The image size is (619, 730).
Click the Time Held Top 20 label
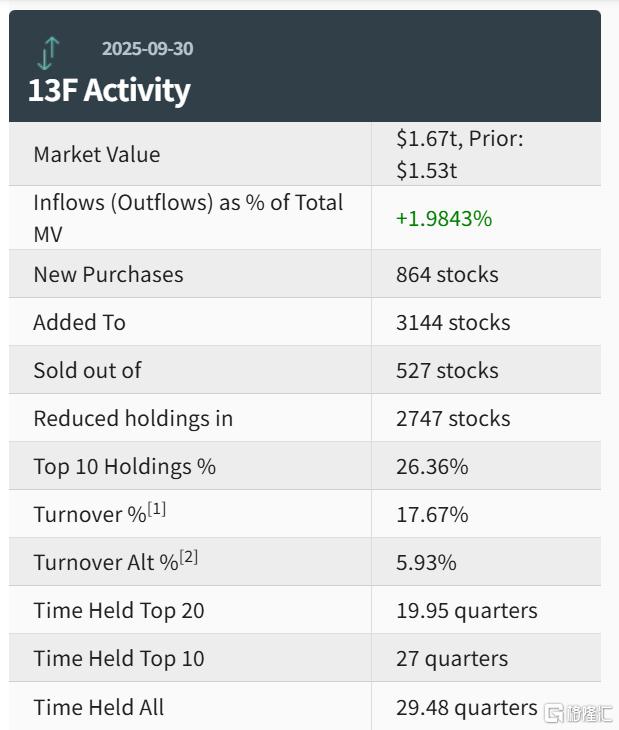coord(118,610)
